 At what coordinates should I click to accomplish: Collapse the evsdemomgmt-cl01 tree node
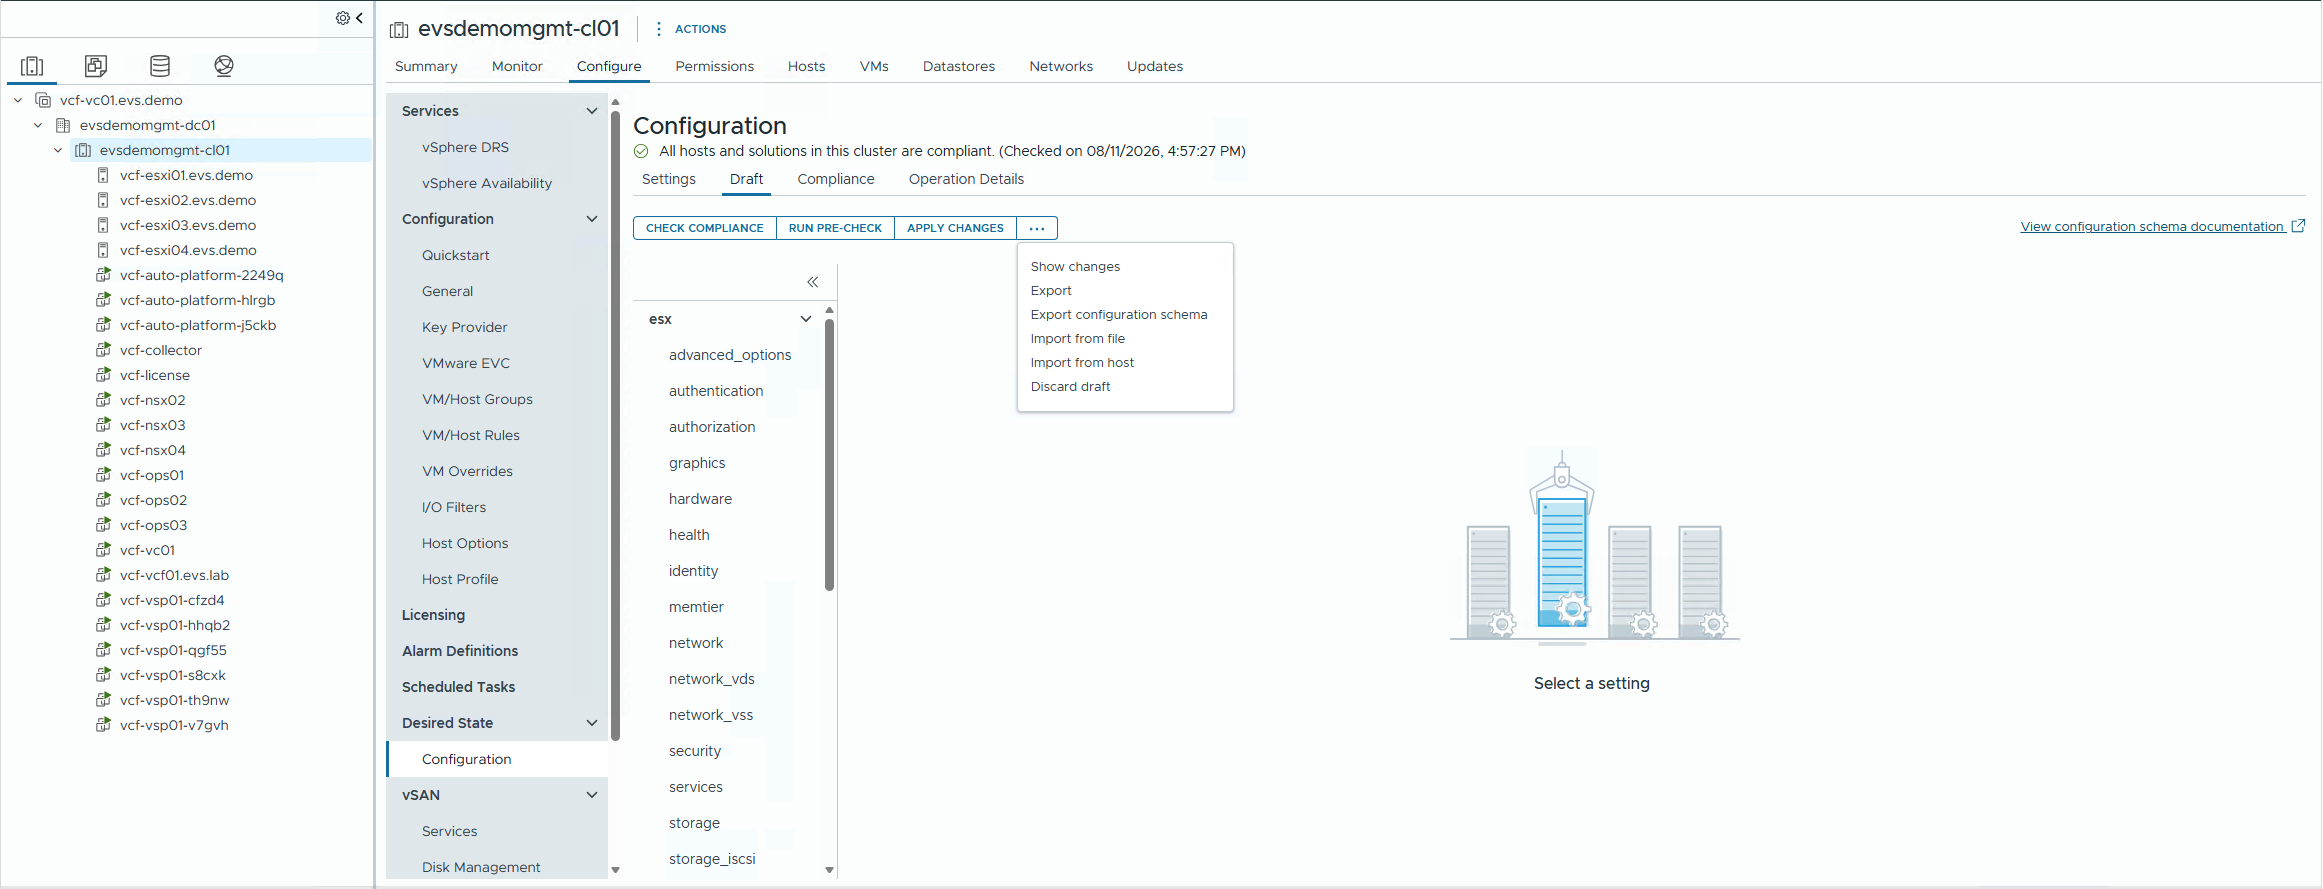[58, 150]
